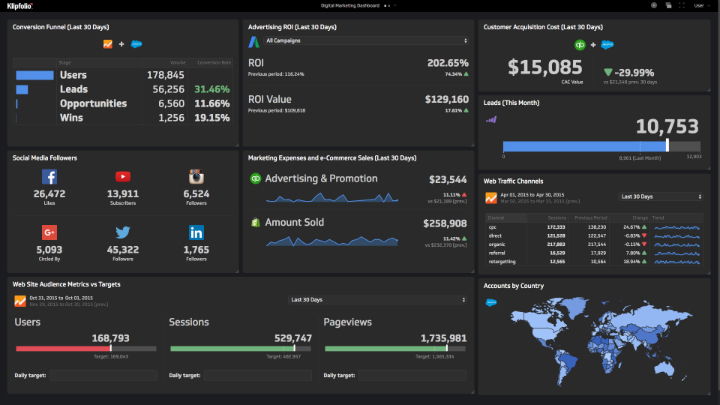Viewport: 720px width, 405px height.
Task: Click the Sessions Daily target input field
Action: 258,376
